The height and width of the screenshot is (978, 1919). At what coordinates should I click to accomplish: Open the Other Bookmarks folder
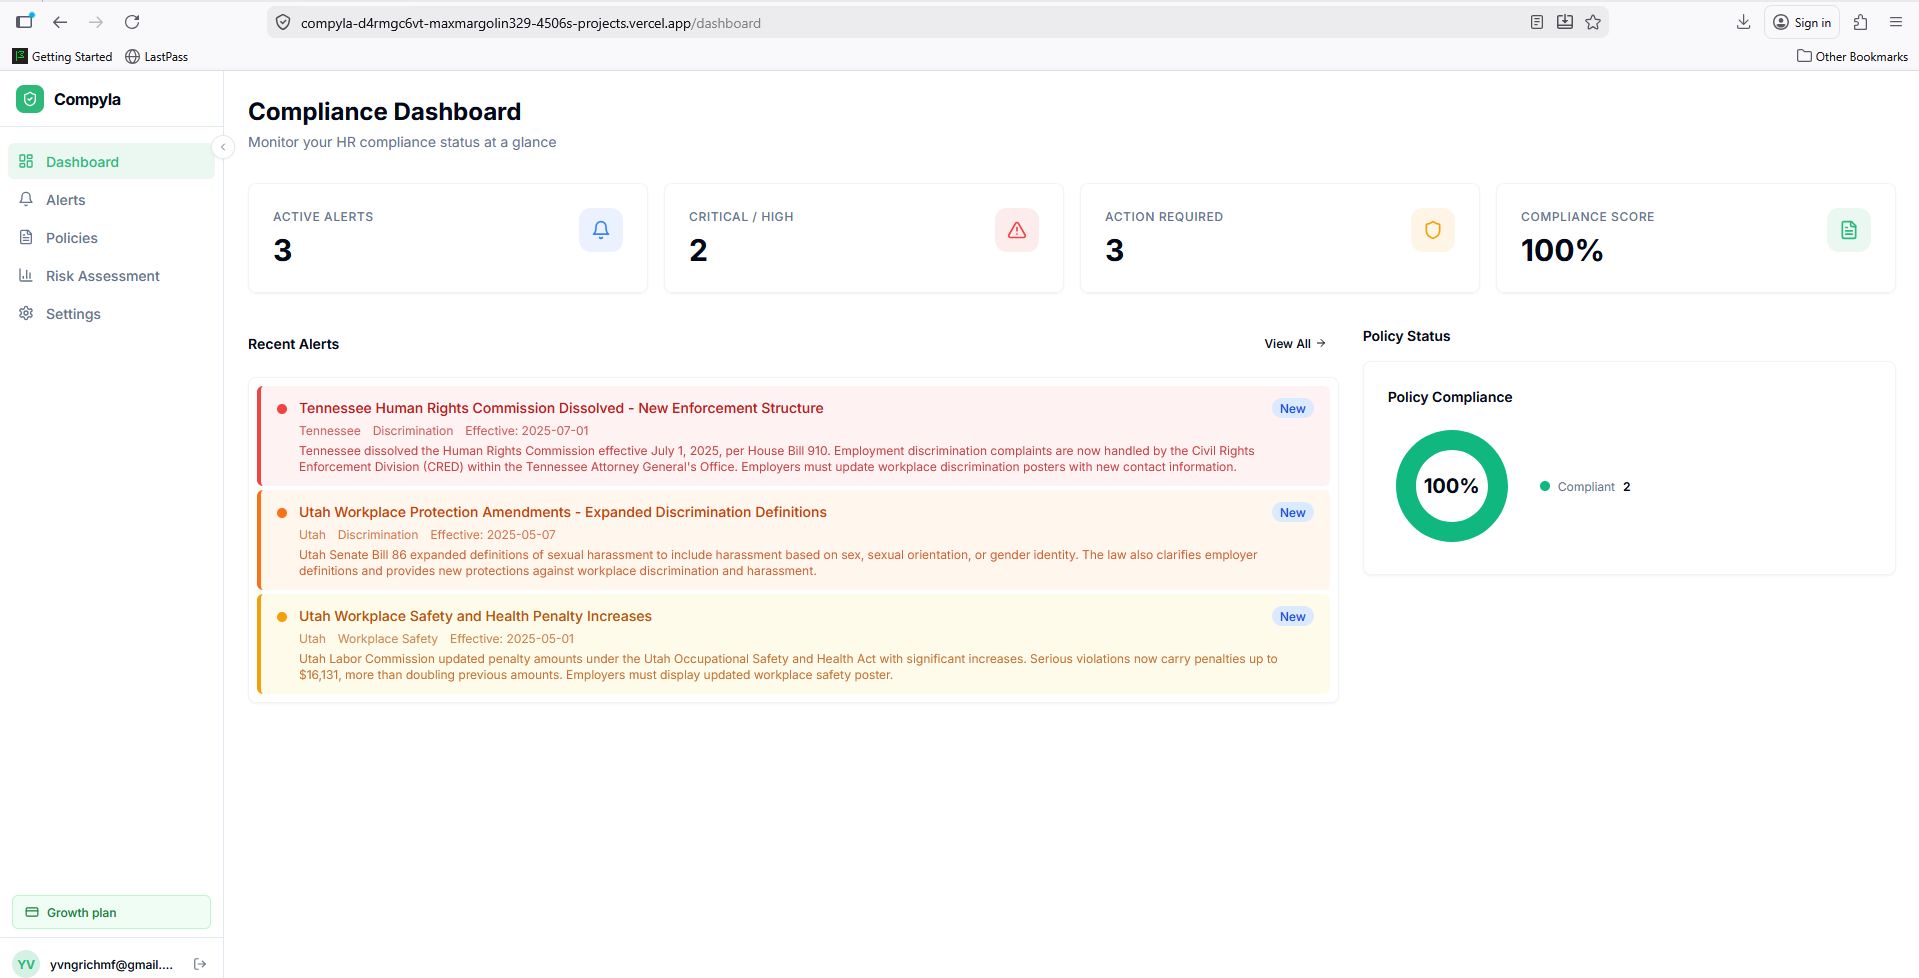click(x=1852, y=57)
